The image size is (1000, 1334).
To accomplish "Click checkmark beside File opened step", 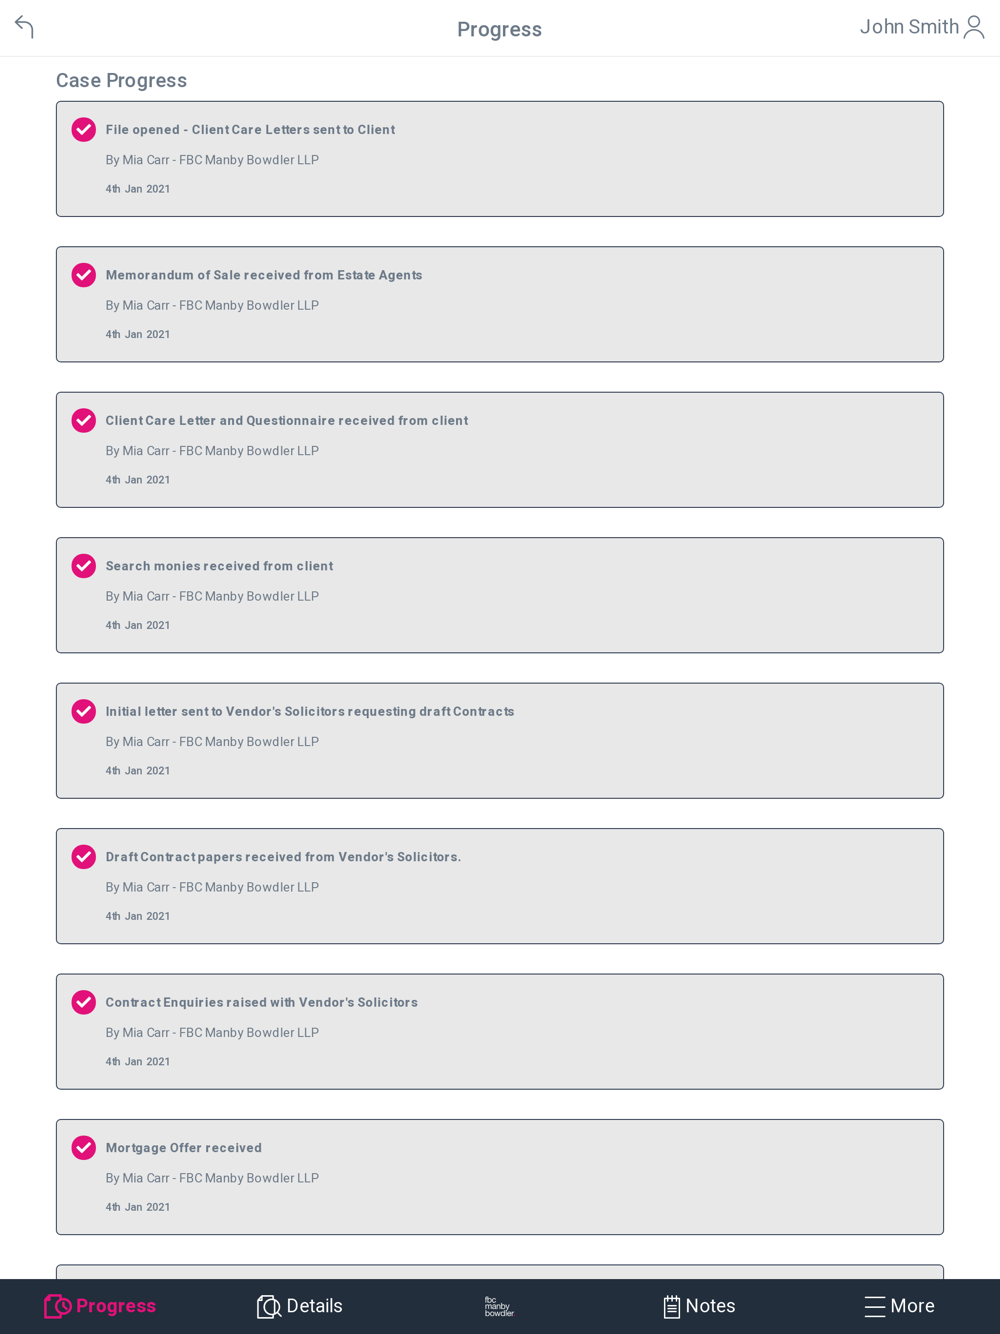I will click(x=84, y=130).
